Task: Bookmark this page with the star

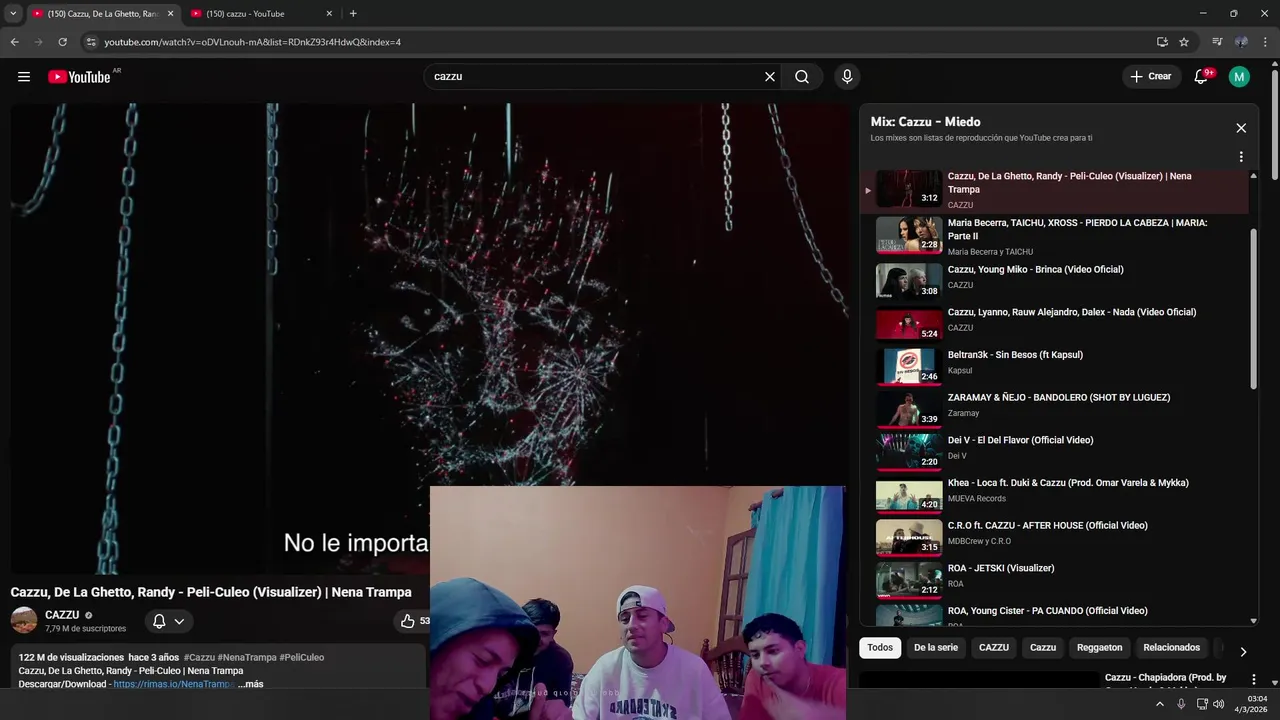Action: coord(1184,42)
